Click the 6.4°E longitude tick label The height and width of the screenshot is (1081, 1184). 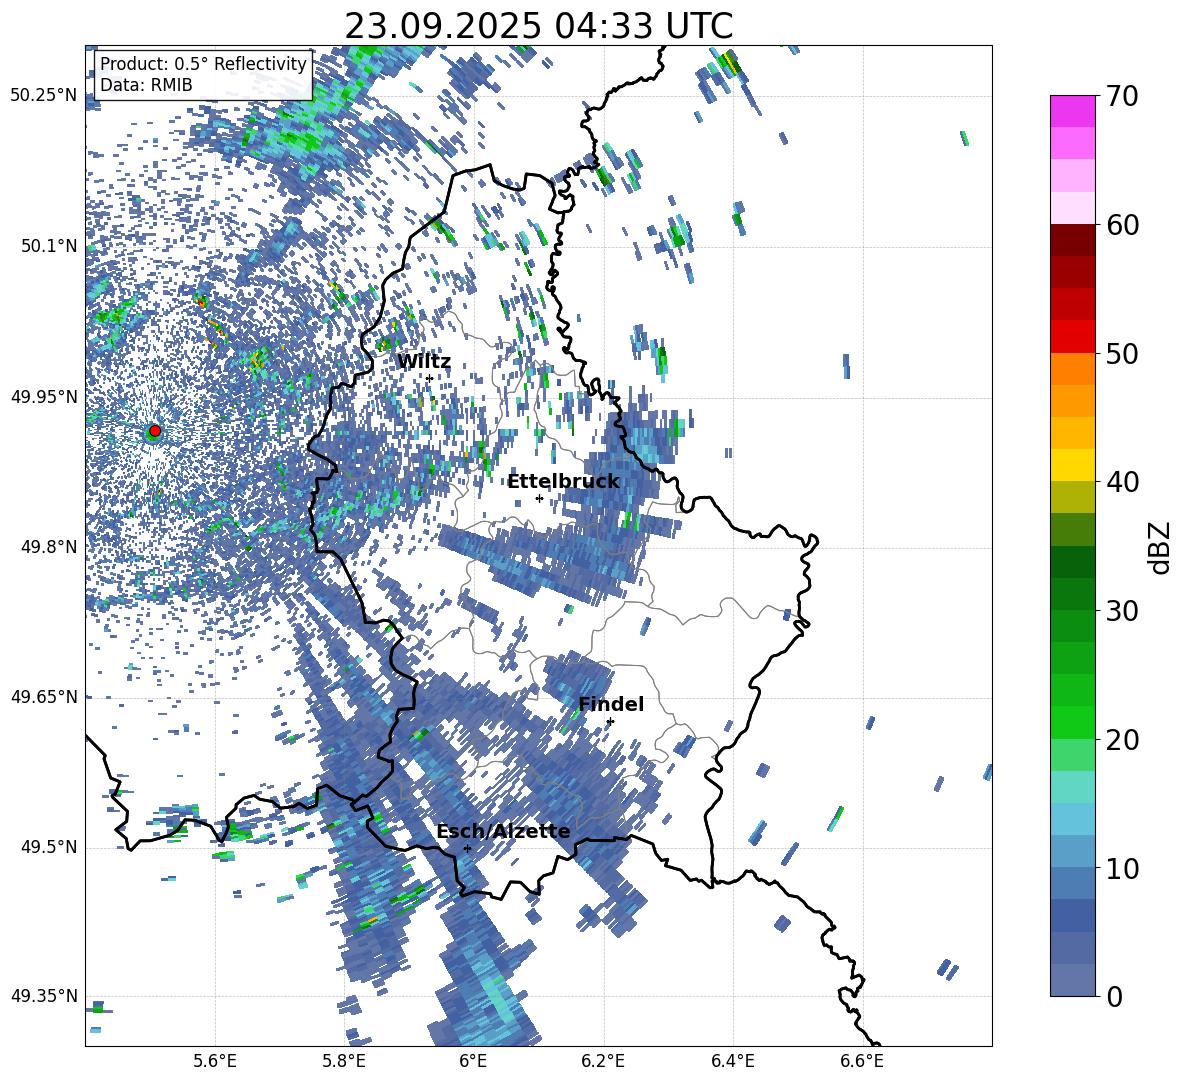click(733, 1061)
